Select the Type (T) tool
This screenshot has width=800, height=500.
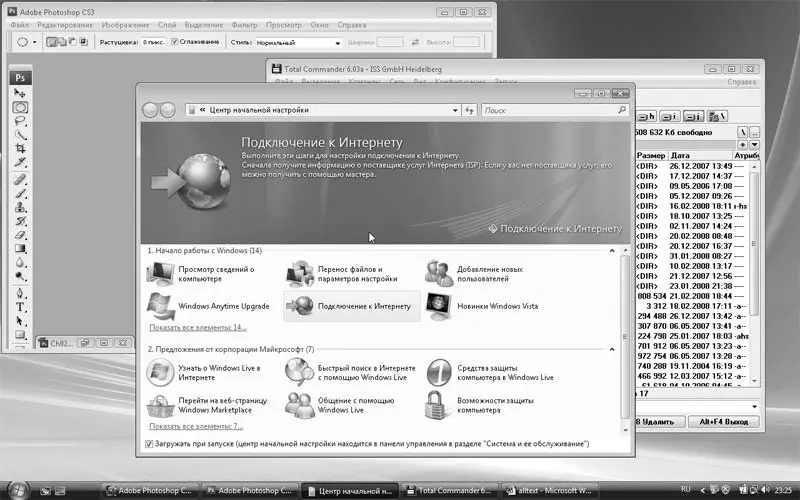click(x=20, y=307)
